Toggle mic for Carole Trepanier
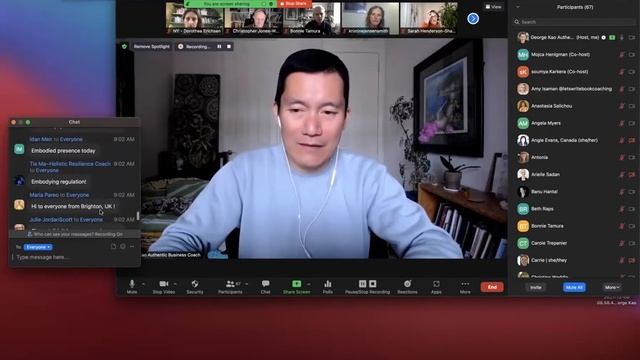The width and height of the screenshot is (640, 360). pos(622,243)
